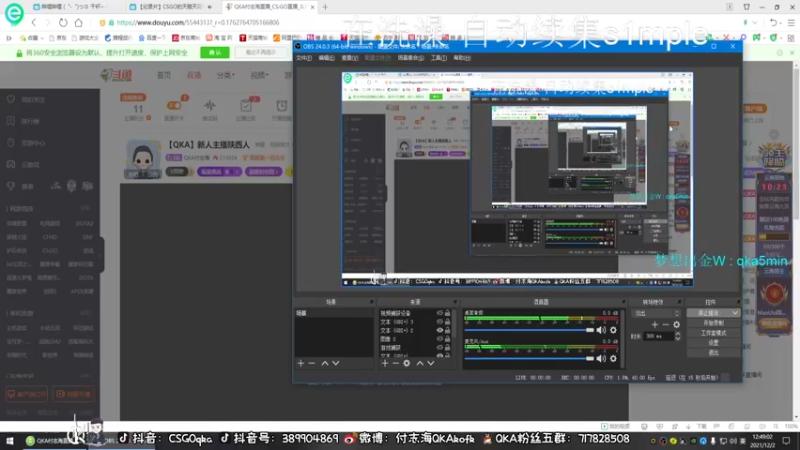Add a new source with the plus button
Image resolution: width=800 pixels, height=450 pixels.
click(x=385, y=363)
